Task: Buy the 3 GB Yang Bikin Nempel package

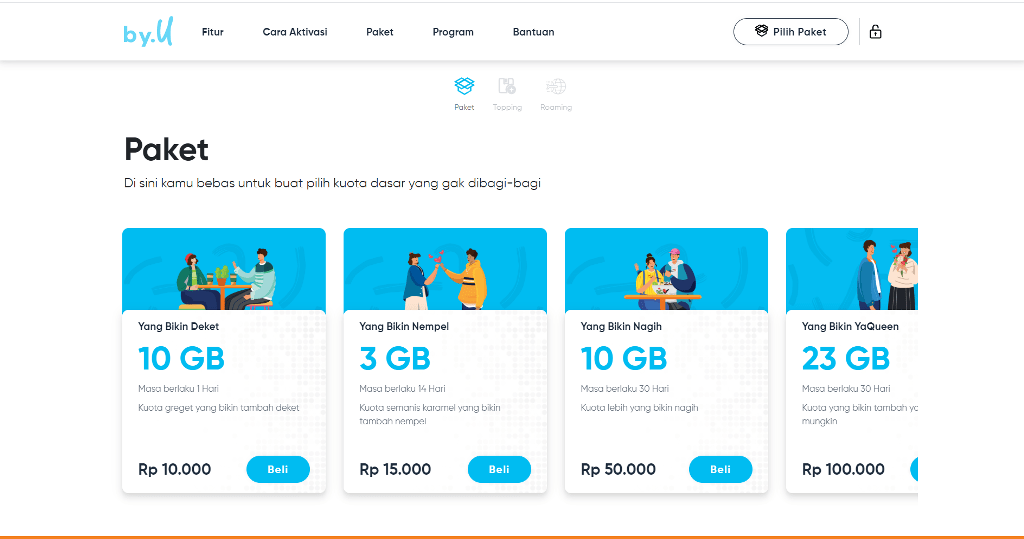Action: pos(499,469)
